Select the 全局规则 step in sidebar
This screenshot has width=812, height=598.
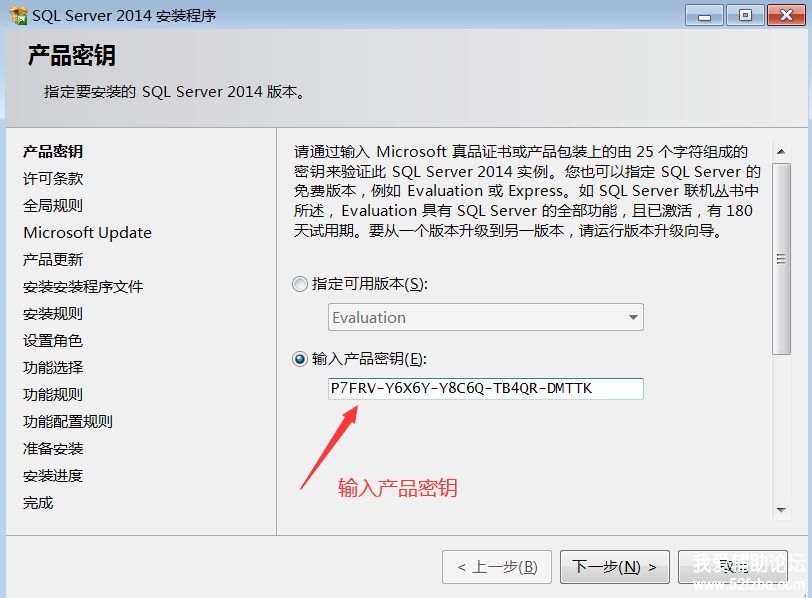(53, 206)
